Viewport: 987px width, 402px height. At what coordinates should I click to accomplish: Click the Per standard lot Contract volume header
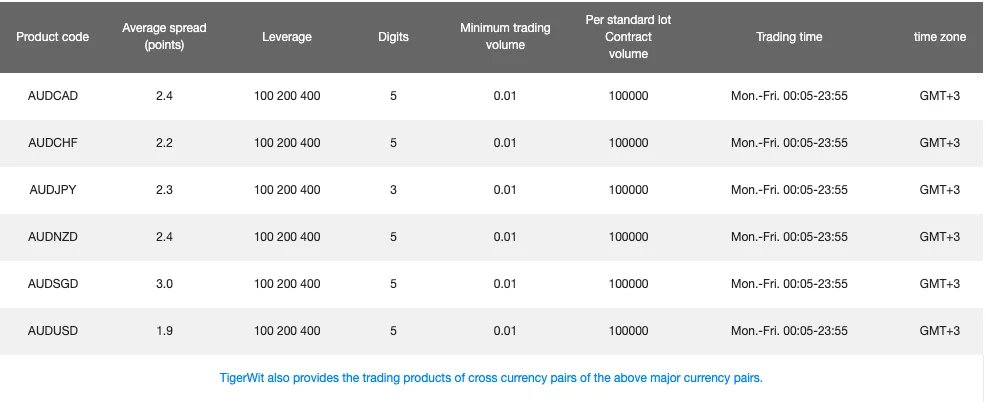(x=628, y=37)
